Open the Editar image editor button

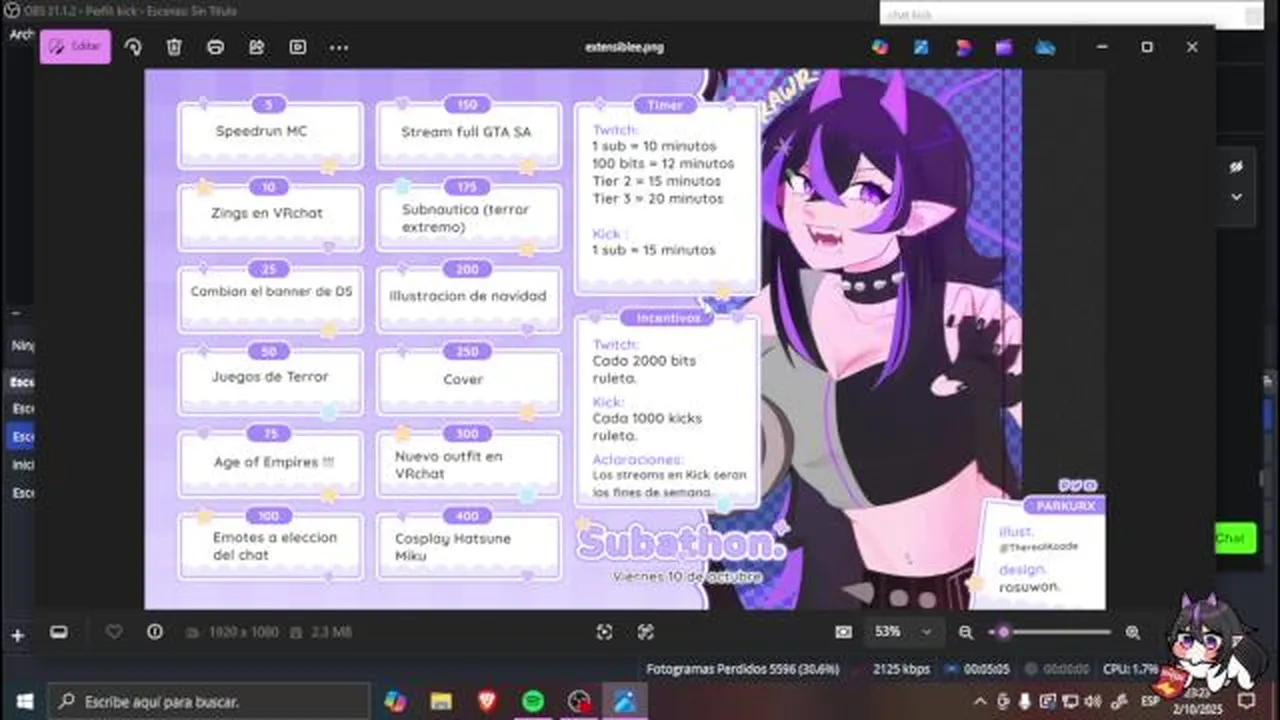(x=75, y=46)
